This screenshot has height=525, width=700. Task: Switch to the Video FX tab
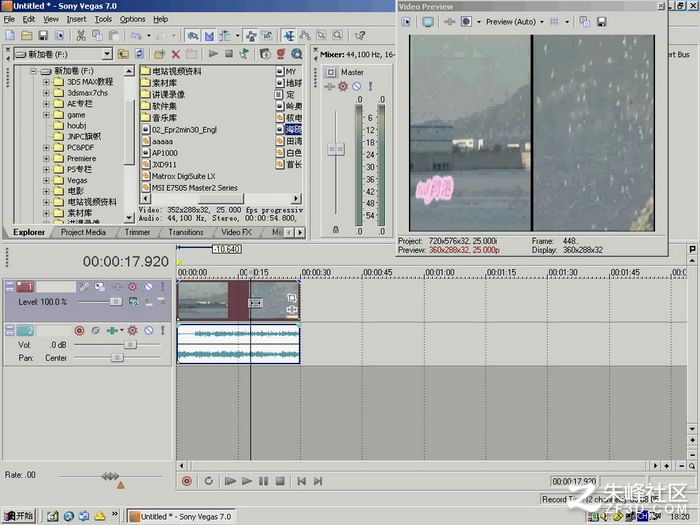coord(236,232)
